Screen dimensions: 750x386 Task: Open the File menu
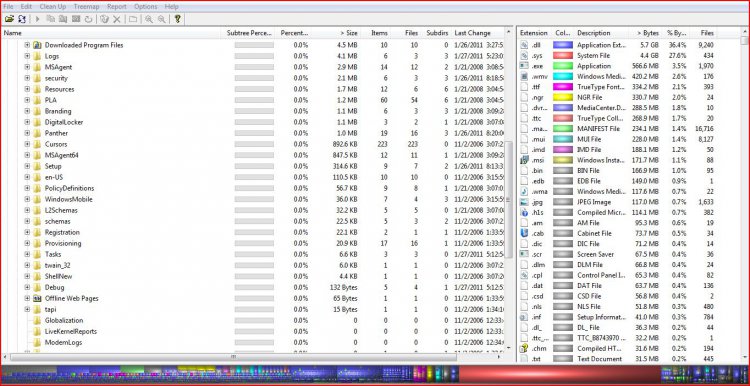pyautogui.click(x=8, y=7)
